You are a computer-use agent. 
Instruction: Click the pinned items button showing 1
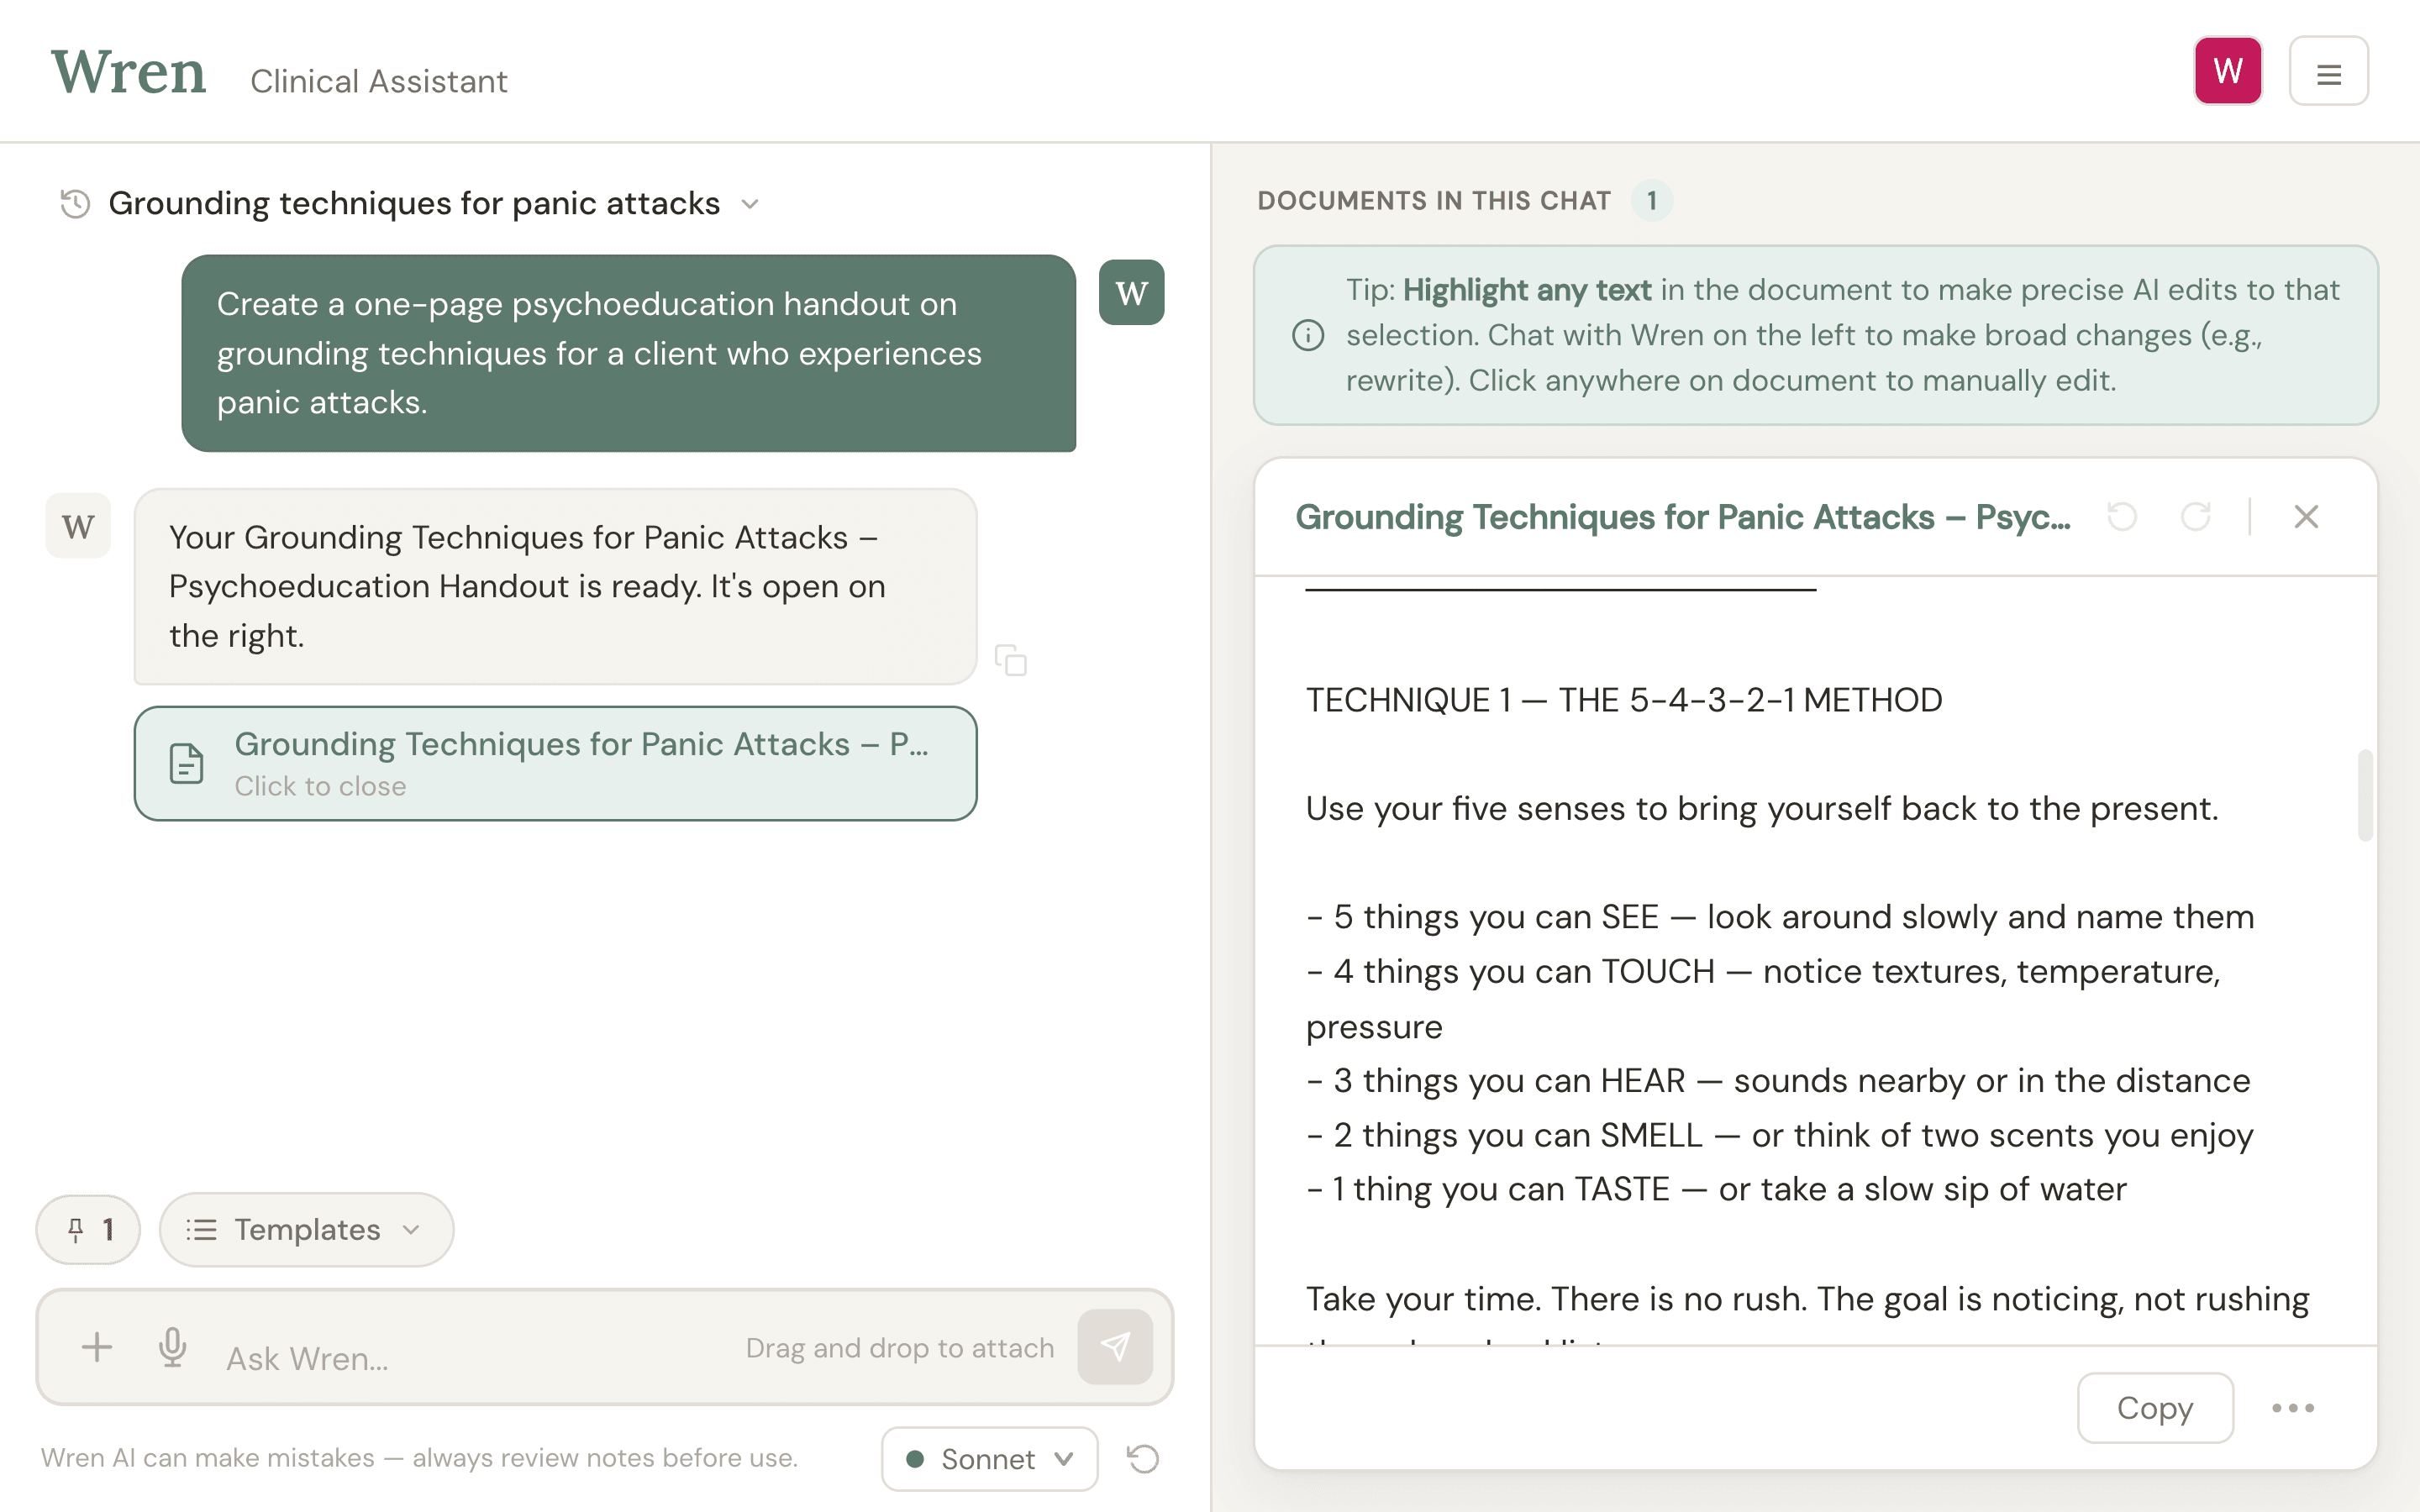click(x=88, y=1229)
